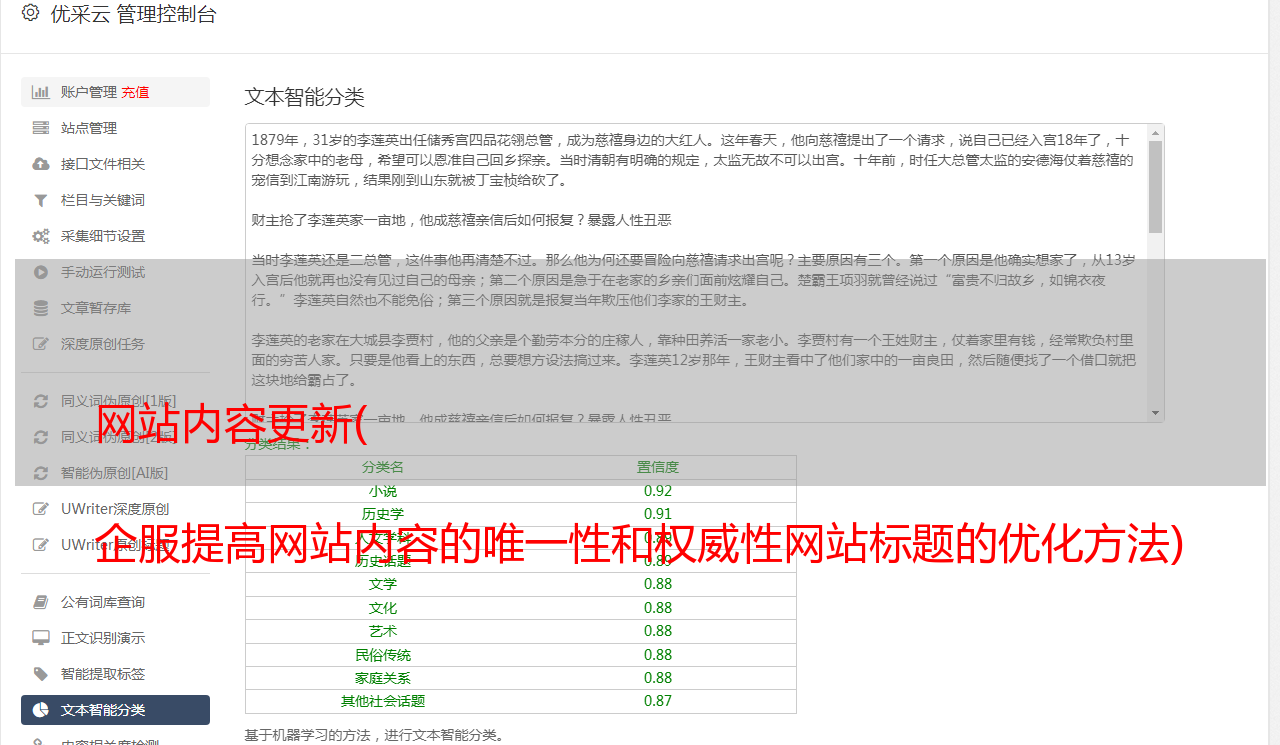The height and width of the screenshot is (745, 1280).
Task: Click the refresh icon for 智能伪原创[AI版]
Action: click(x=41, y=473)
